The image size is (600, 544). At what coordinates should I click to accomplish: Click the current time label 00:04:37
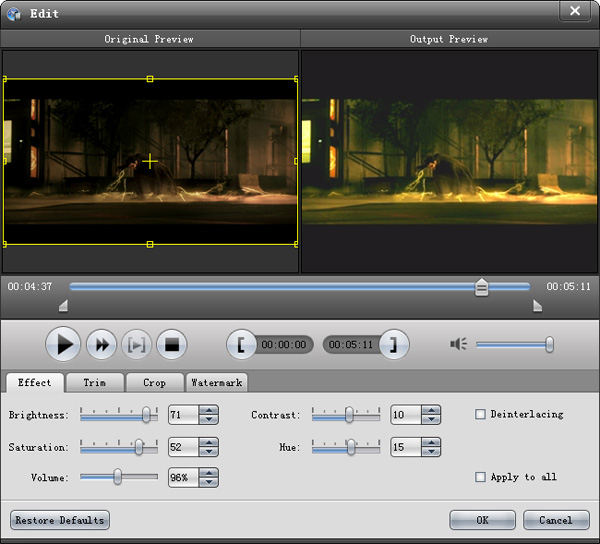pyautogui.click(x=30, y=287)
